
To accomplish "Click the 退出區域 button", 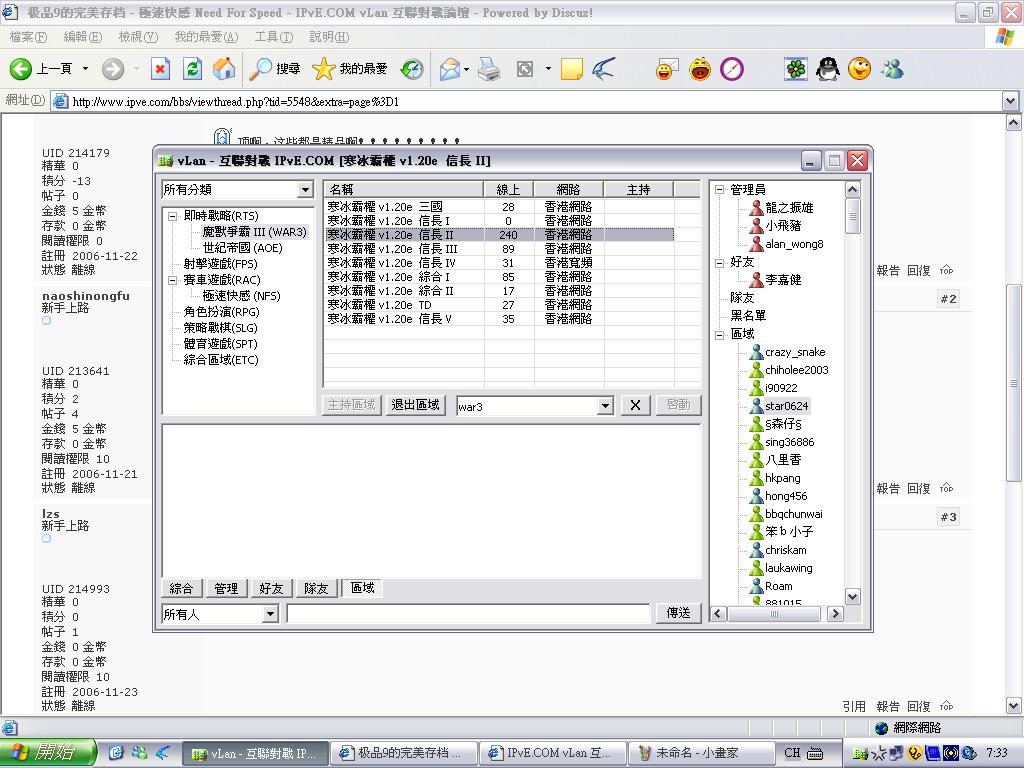I will point(415,405).
